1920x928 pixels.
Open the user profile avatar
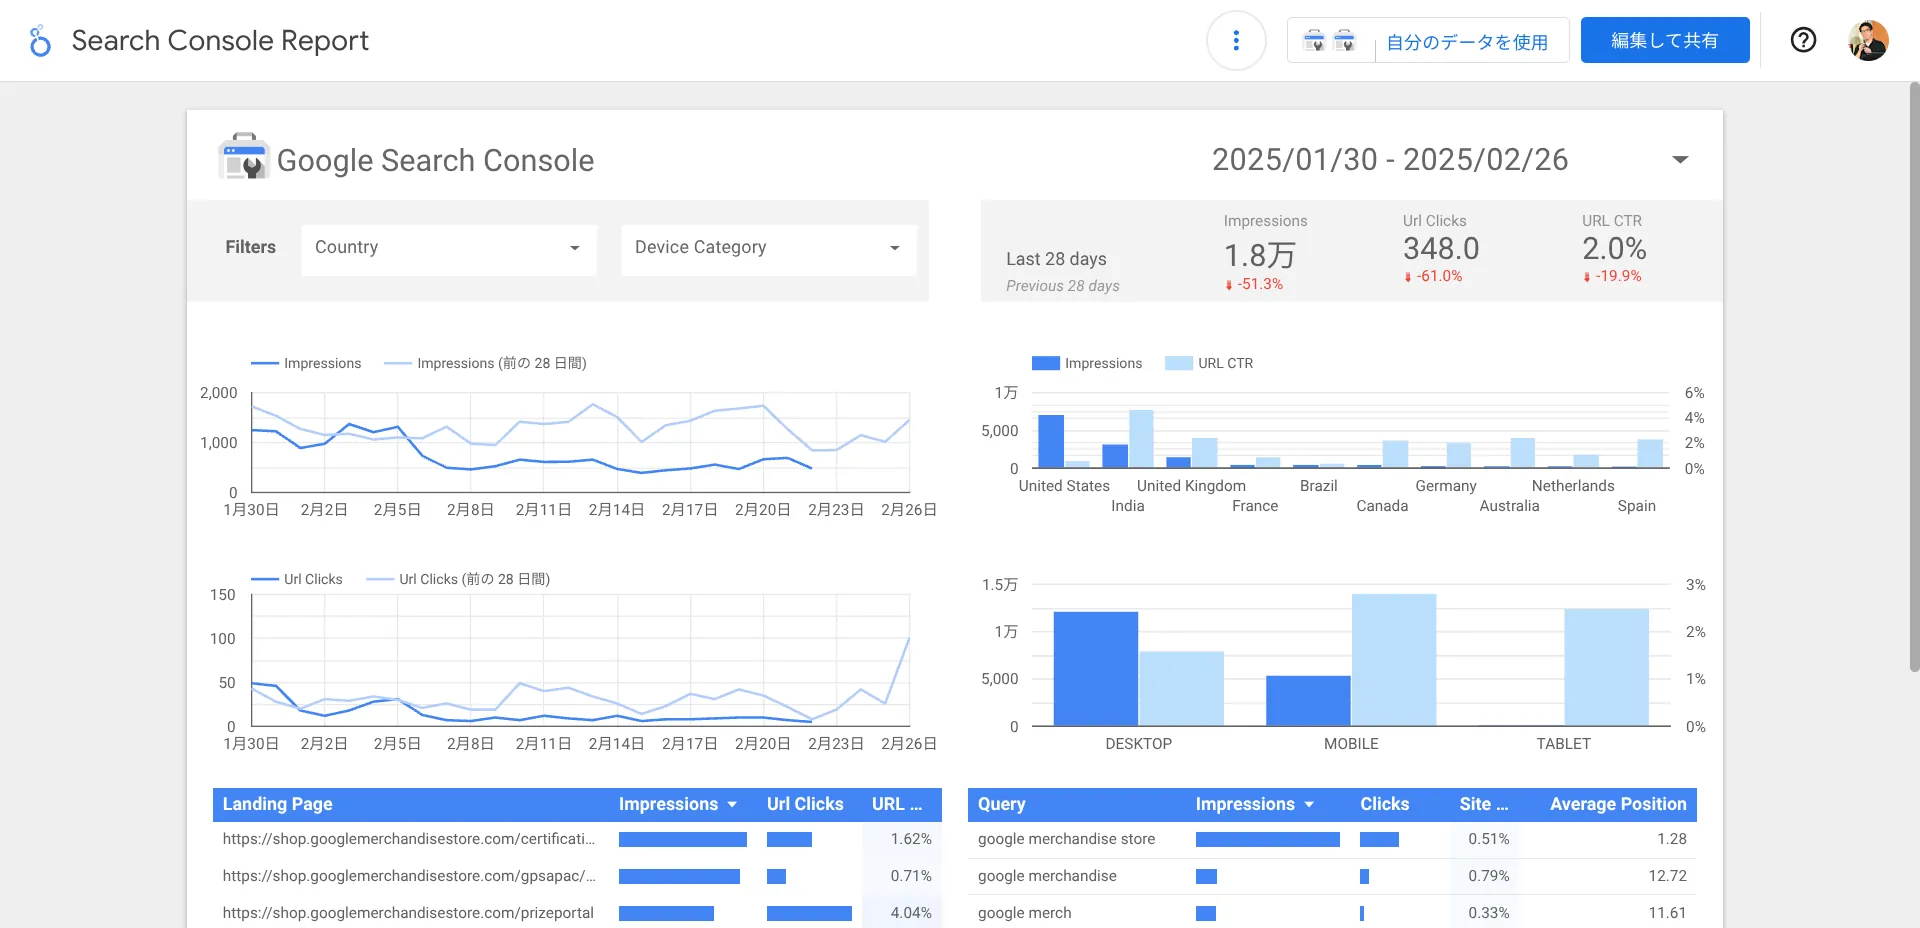pyautogui.click(x=1868, y=41)
